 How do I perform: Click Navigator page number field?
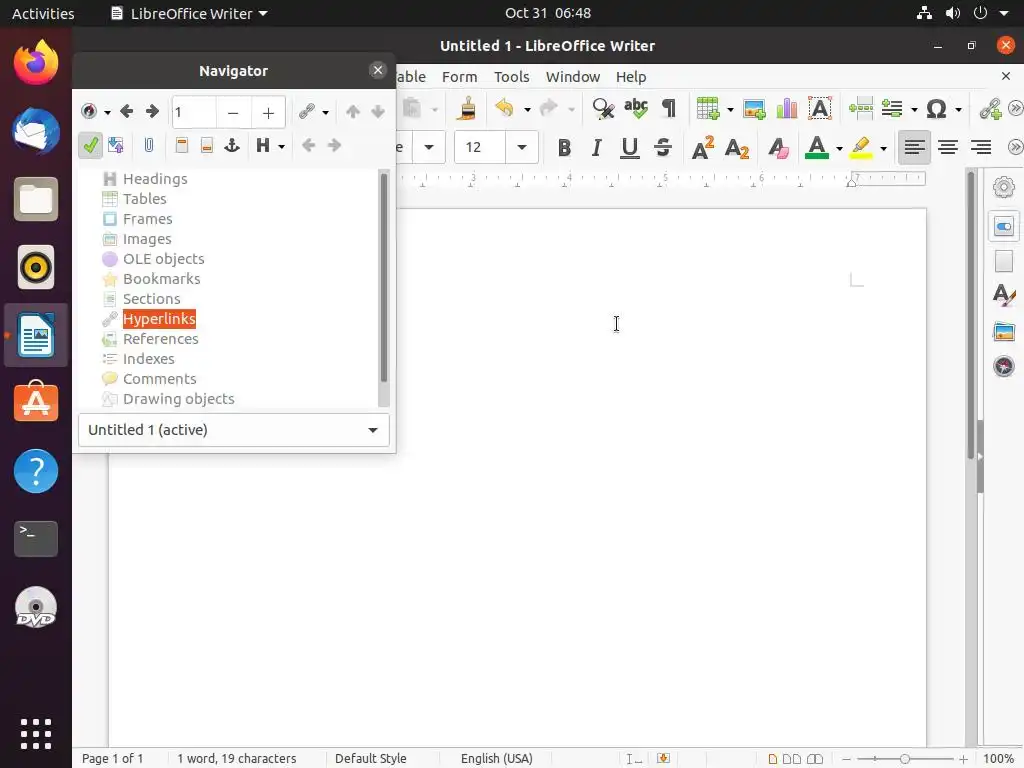(x=194, y=112)
